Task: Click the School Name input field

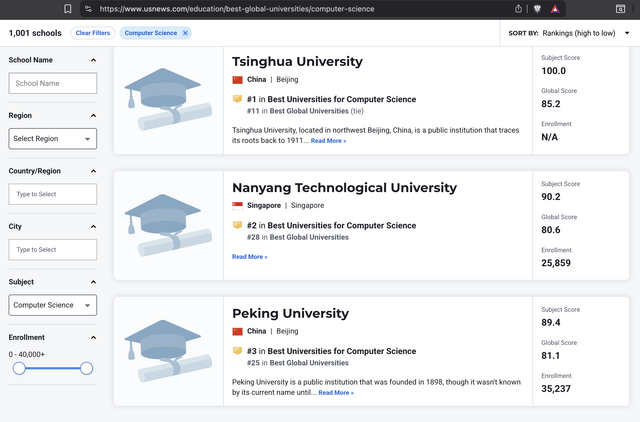Action: click(x=52, y=84)
